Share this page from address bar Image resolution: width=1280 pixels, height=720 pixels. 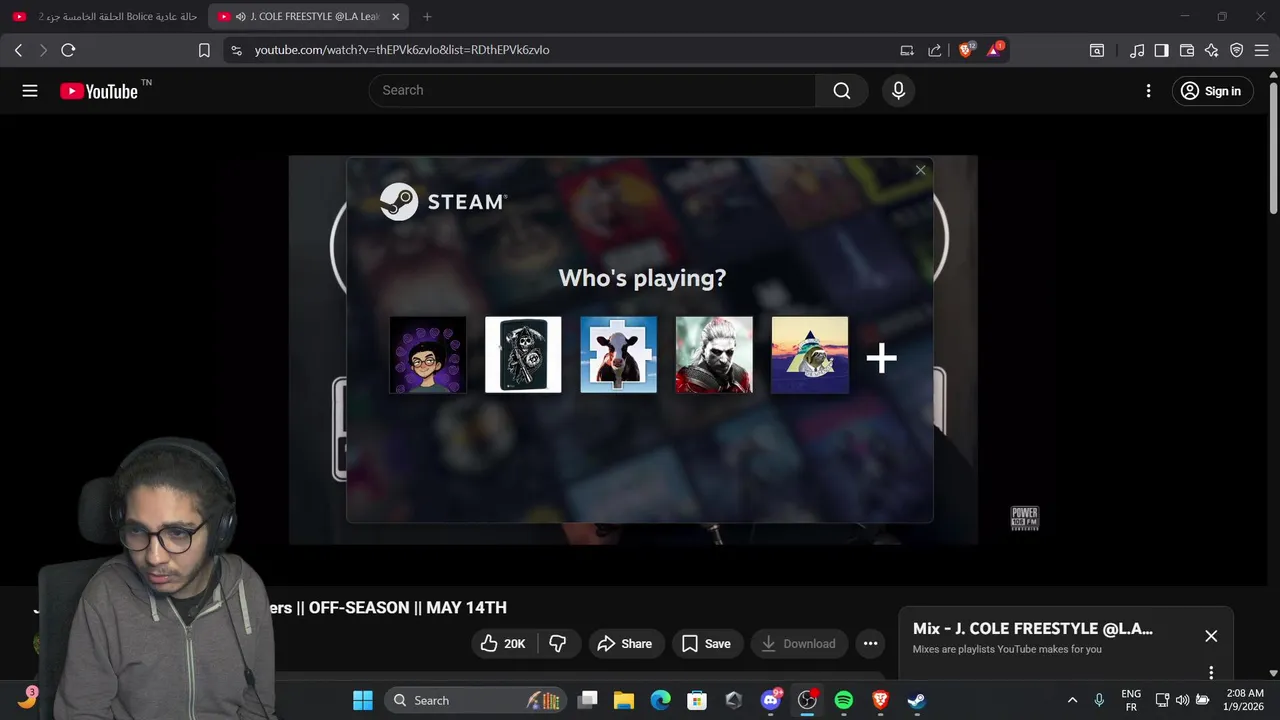point(935,50)
